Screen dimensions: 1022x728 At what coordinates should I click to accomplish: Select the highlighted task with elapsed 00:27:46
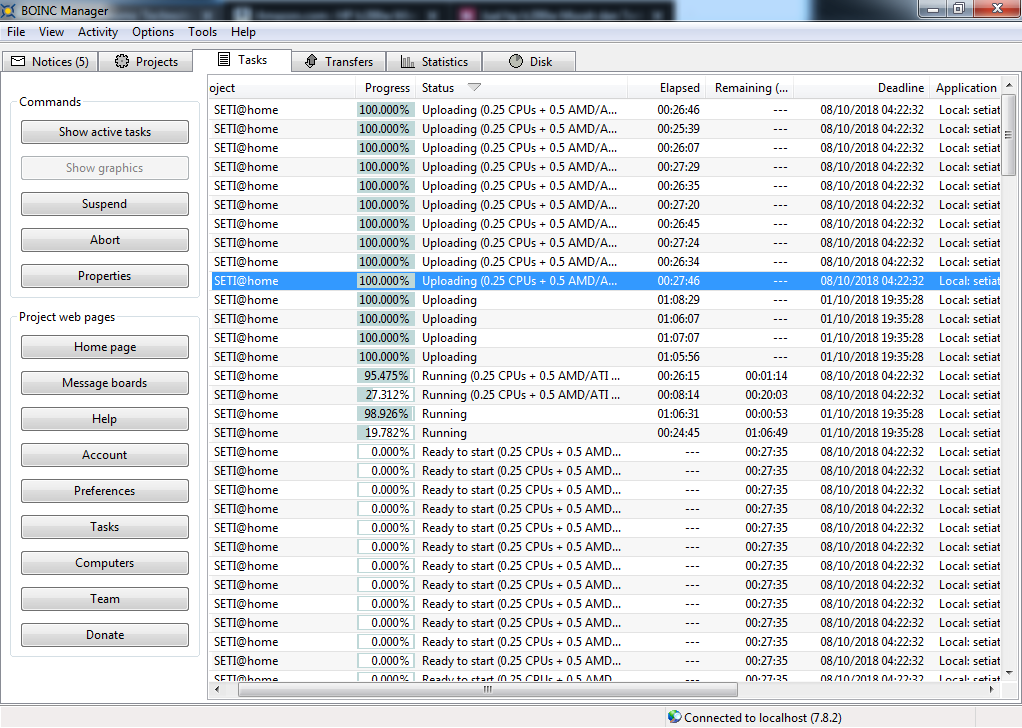pyautogui.click(x=605, y=280)
